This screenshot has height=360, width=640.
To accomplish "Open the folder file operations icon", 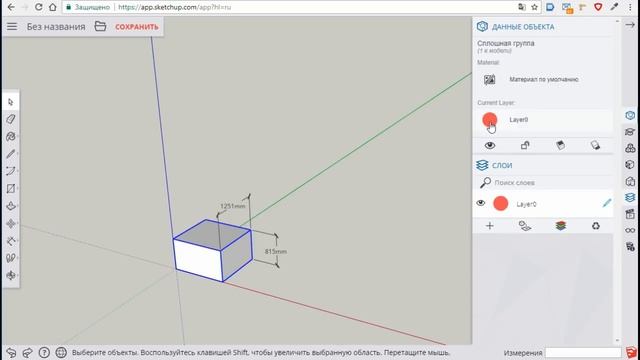I will (x=100, y=27).
